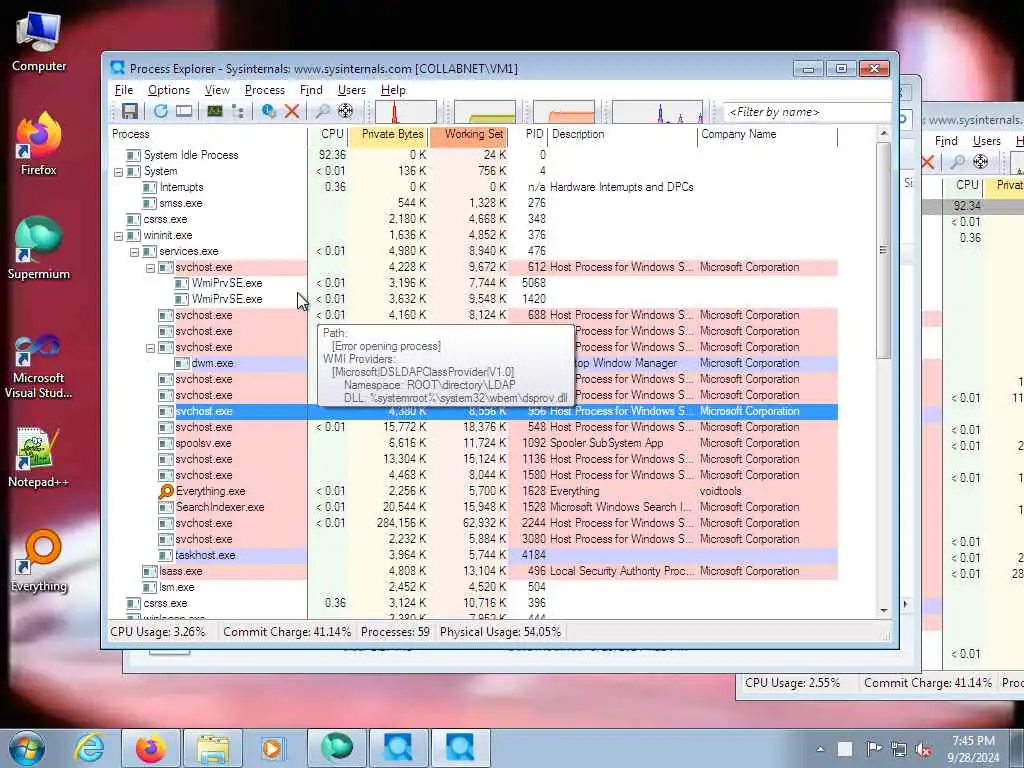
Task: Open the Users menu in front window
Action: click(351, 90)
